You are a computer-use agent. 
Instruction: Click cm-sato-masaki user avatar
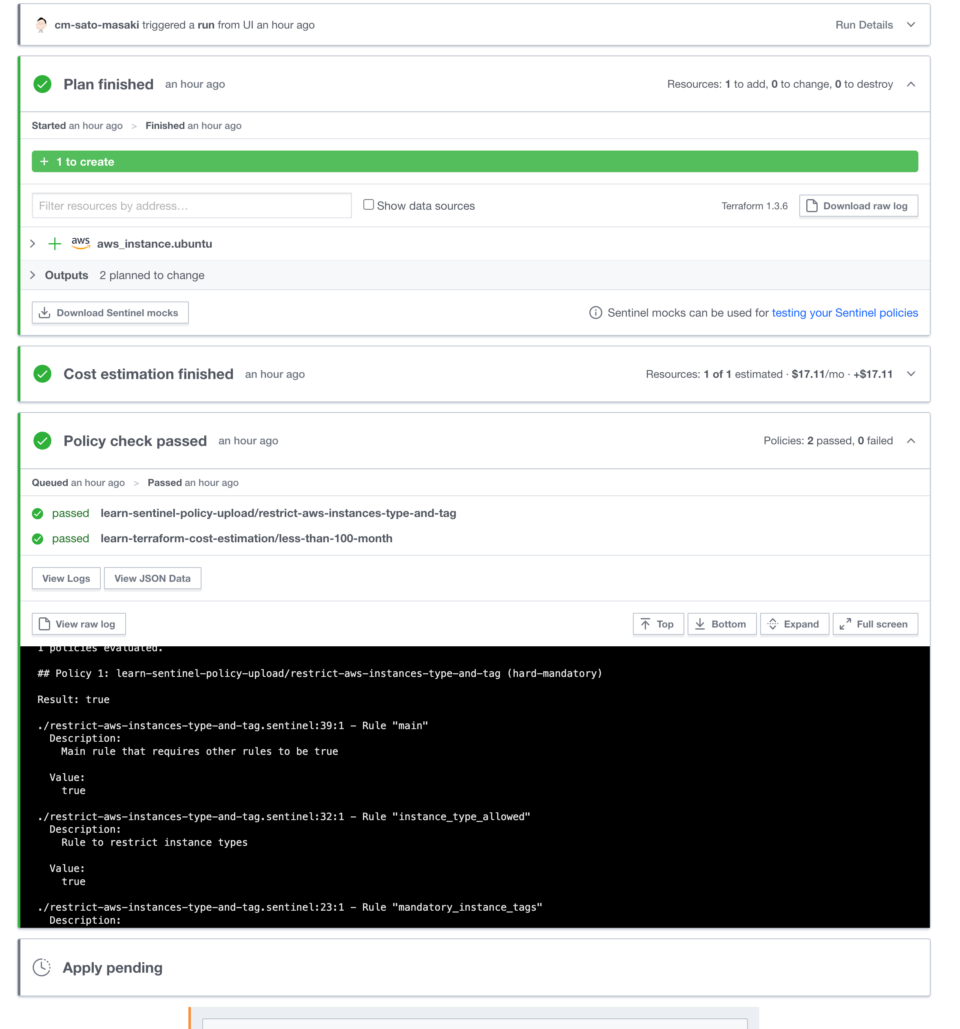click(x=41, y=25)
